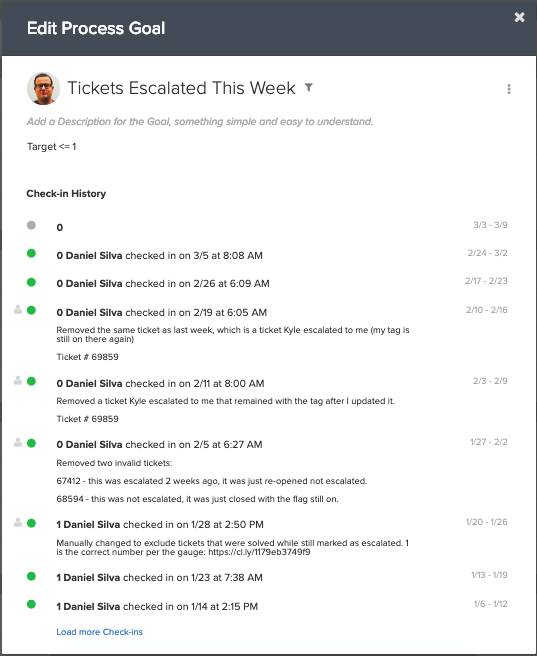Open the three-dot more options menu
537x656 pixels.
509,89
